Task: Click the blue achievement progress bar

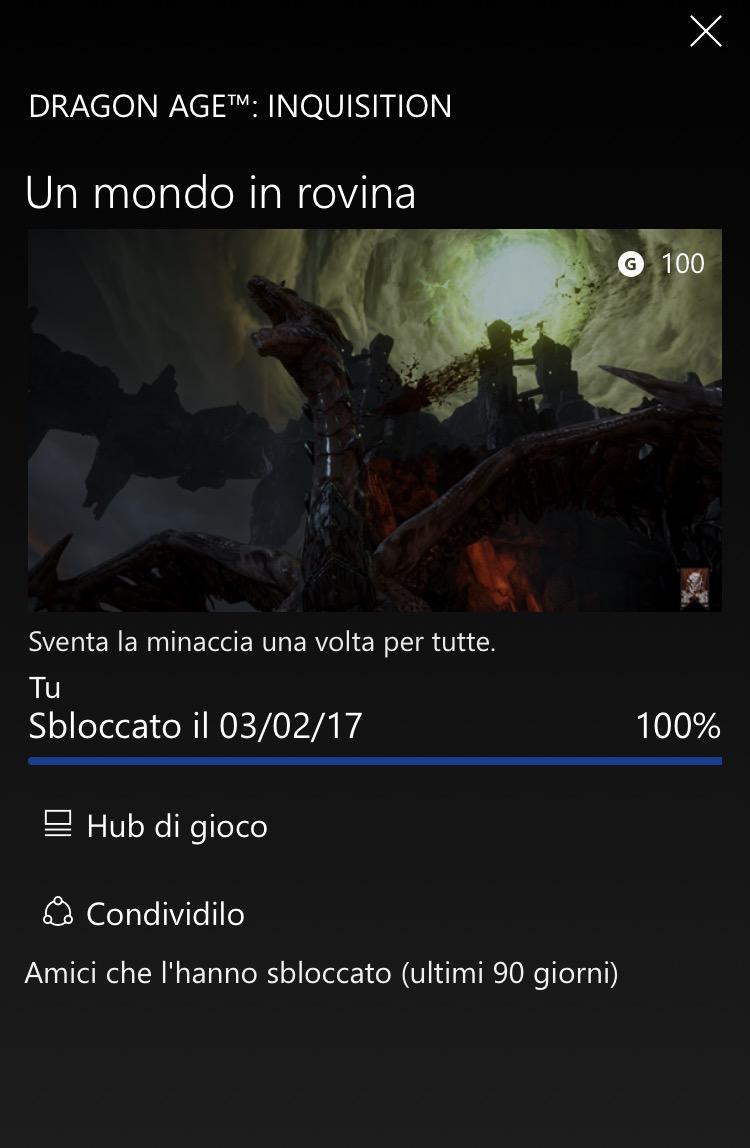Action: pos(375,761)
